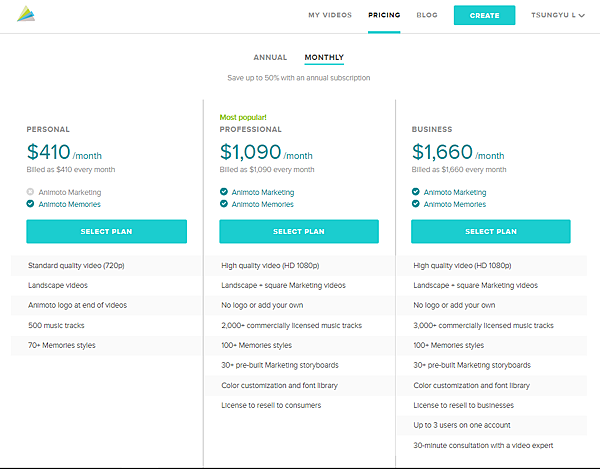Click Personal plan's Animoto Memories check icon
600x469 pixels.
tap(30, 204)
